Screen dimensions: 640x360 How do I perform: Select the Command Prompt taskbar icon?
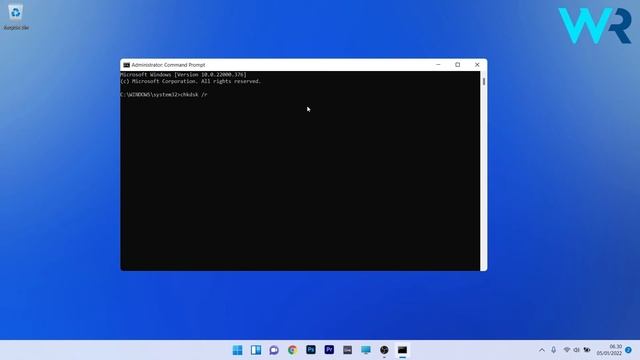coord(402,350)
